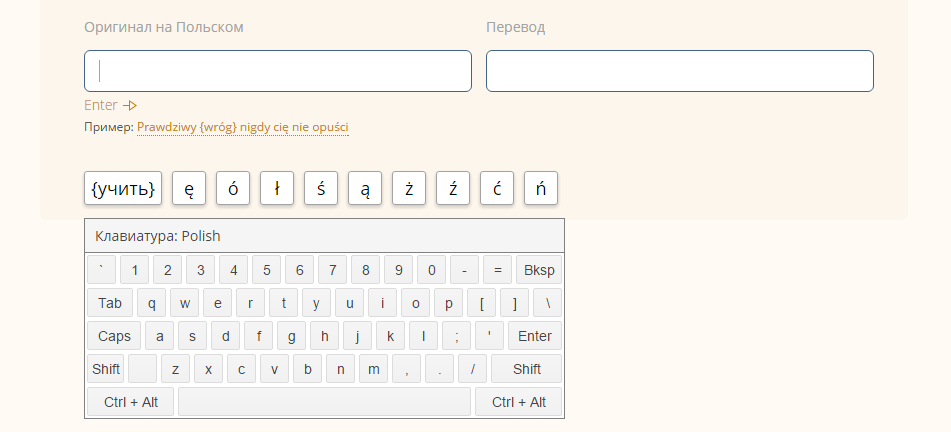Insert the letter ź special character

tap(453, 189)
